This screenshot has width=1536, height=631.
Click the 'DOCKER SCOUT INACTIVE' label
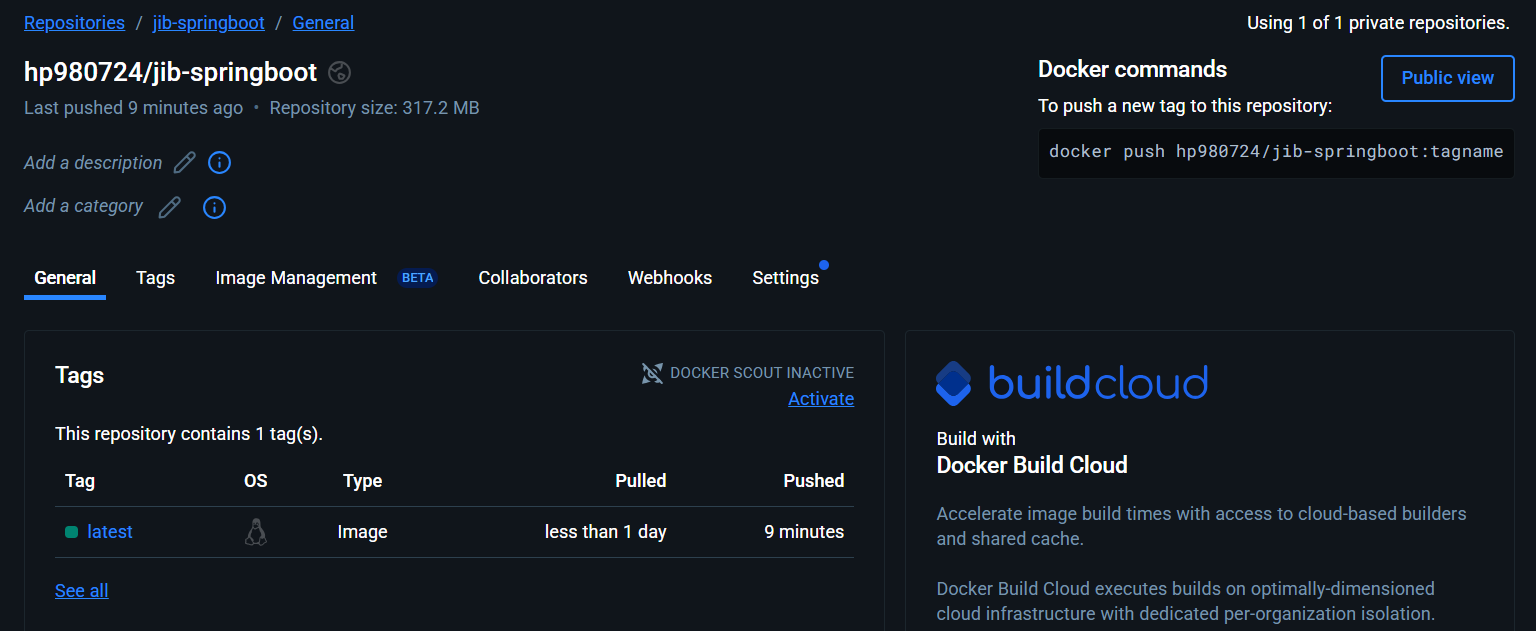pyautogui.click(x=762, y=373)
